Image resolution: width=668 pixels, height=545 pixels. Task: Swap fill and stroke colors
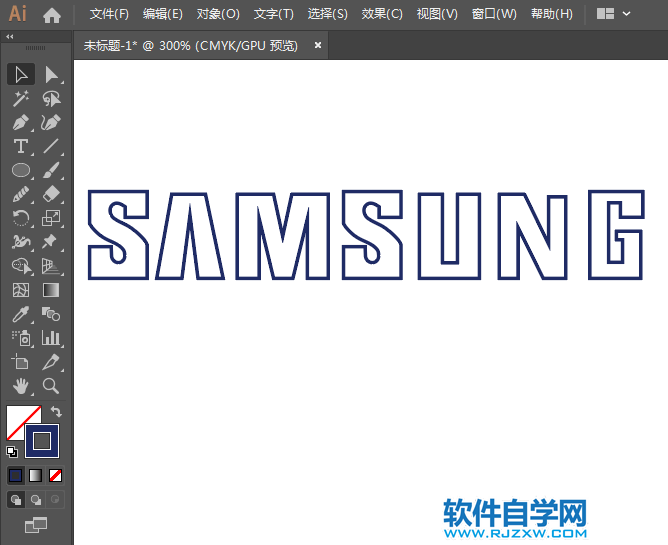tap(56, 412)
